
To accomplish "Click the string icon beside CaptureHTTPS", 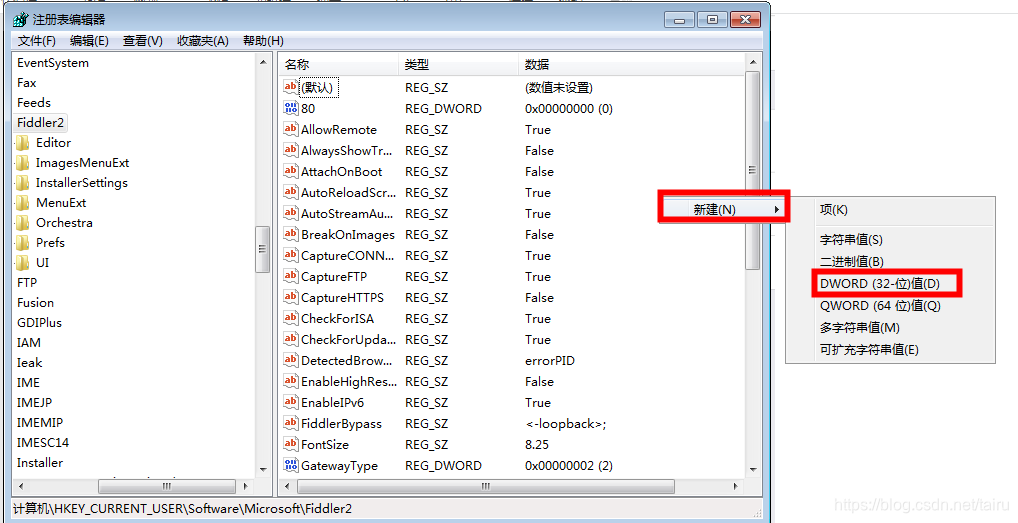I will 290,297.
